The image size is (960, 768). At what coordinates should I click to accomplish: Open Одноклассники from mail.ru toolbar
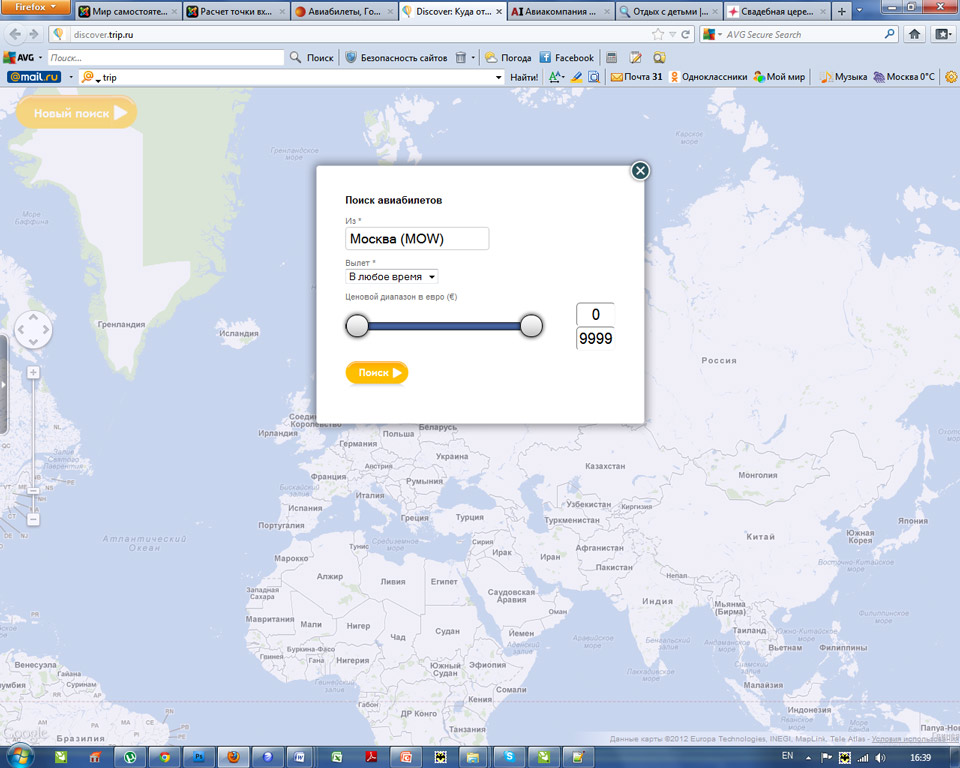(x=708, y=77)
